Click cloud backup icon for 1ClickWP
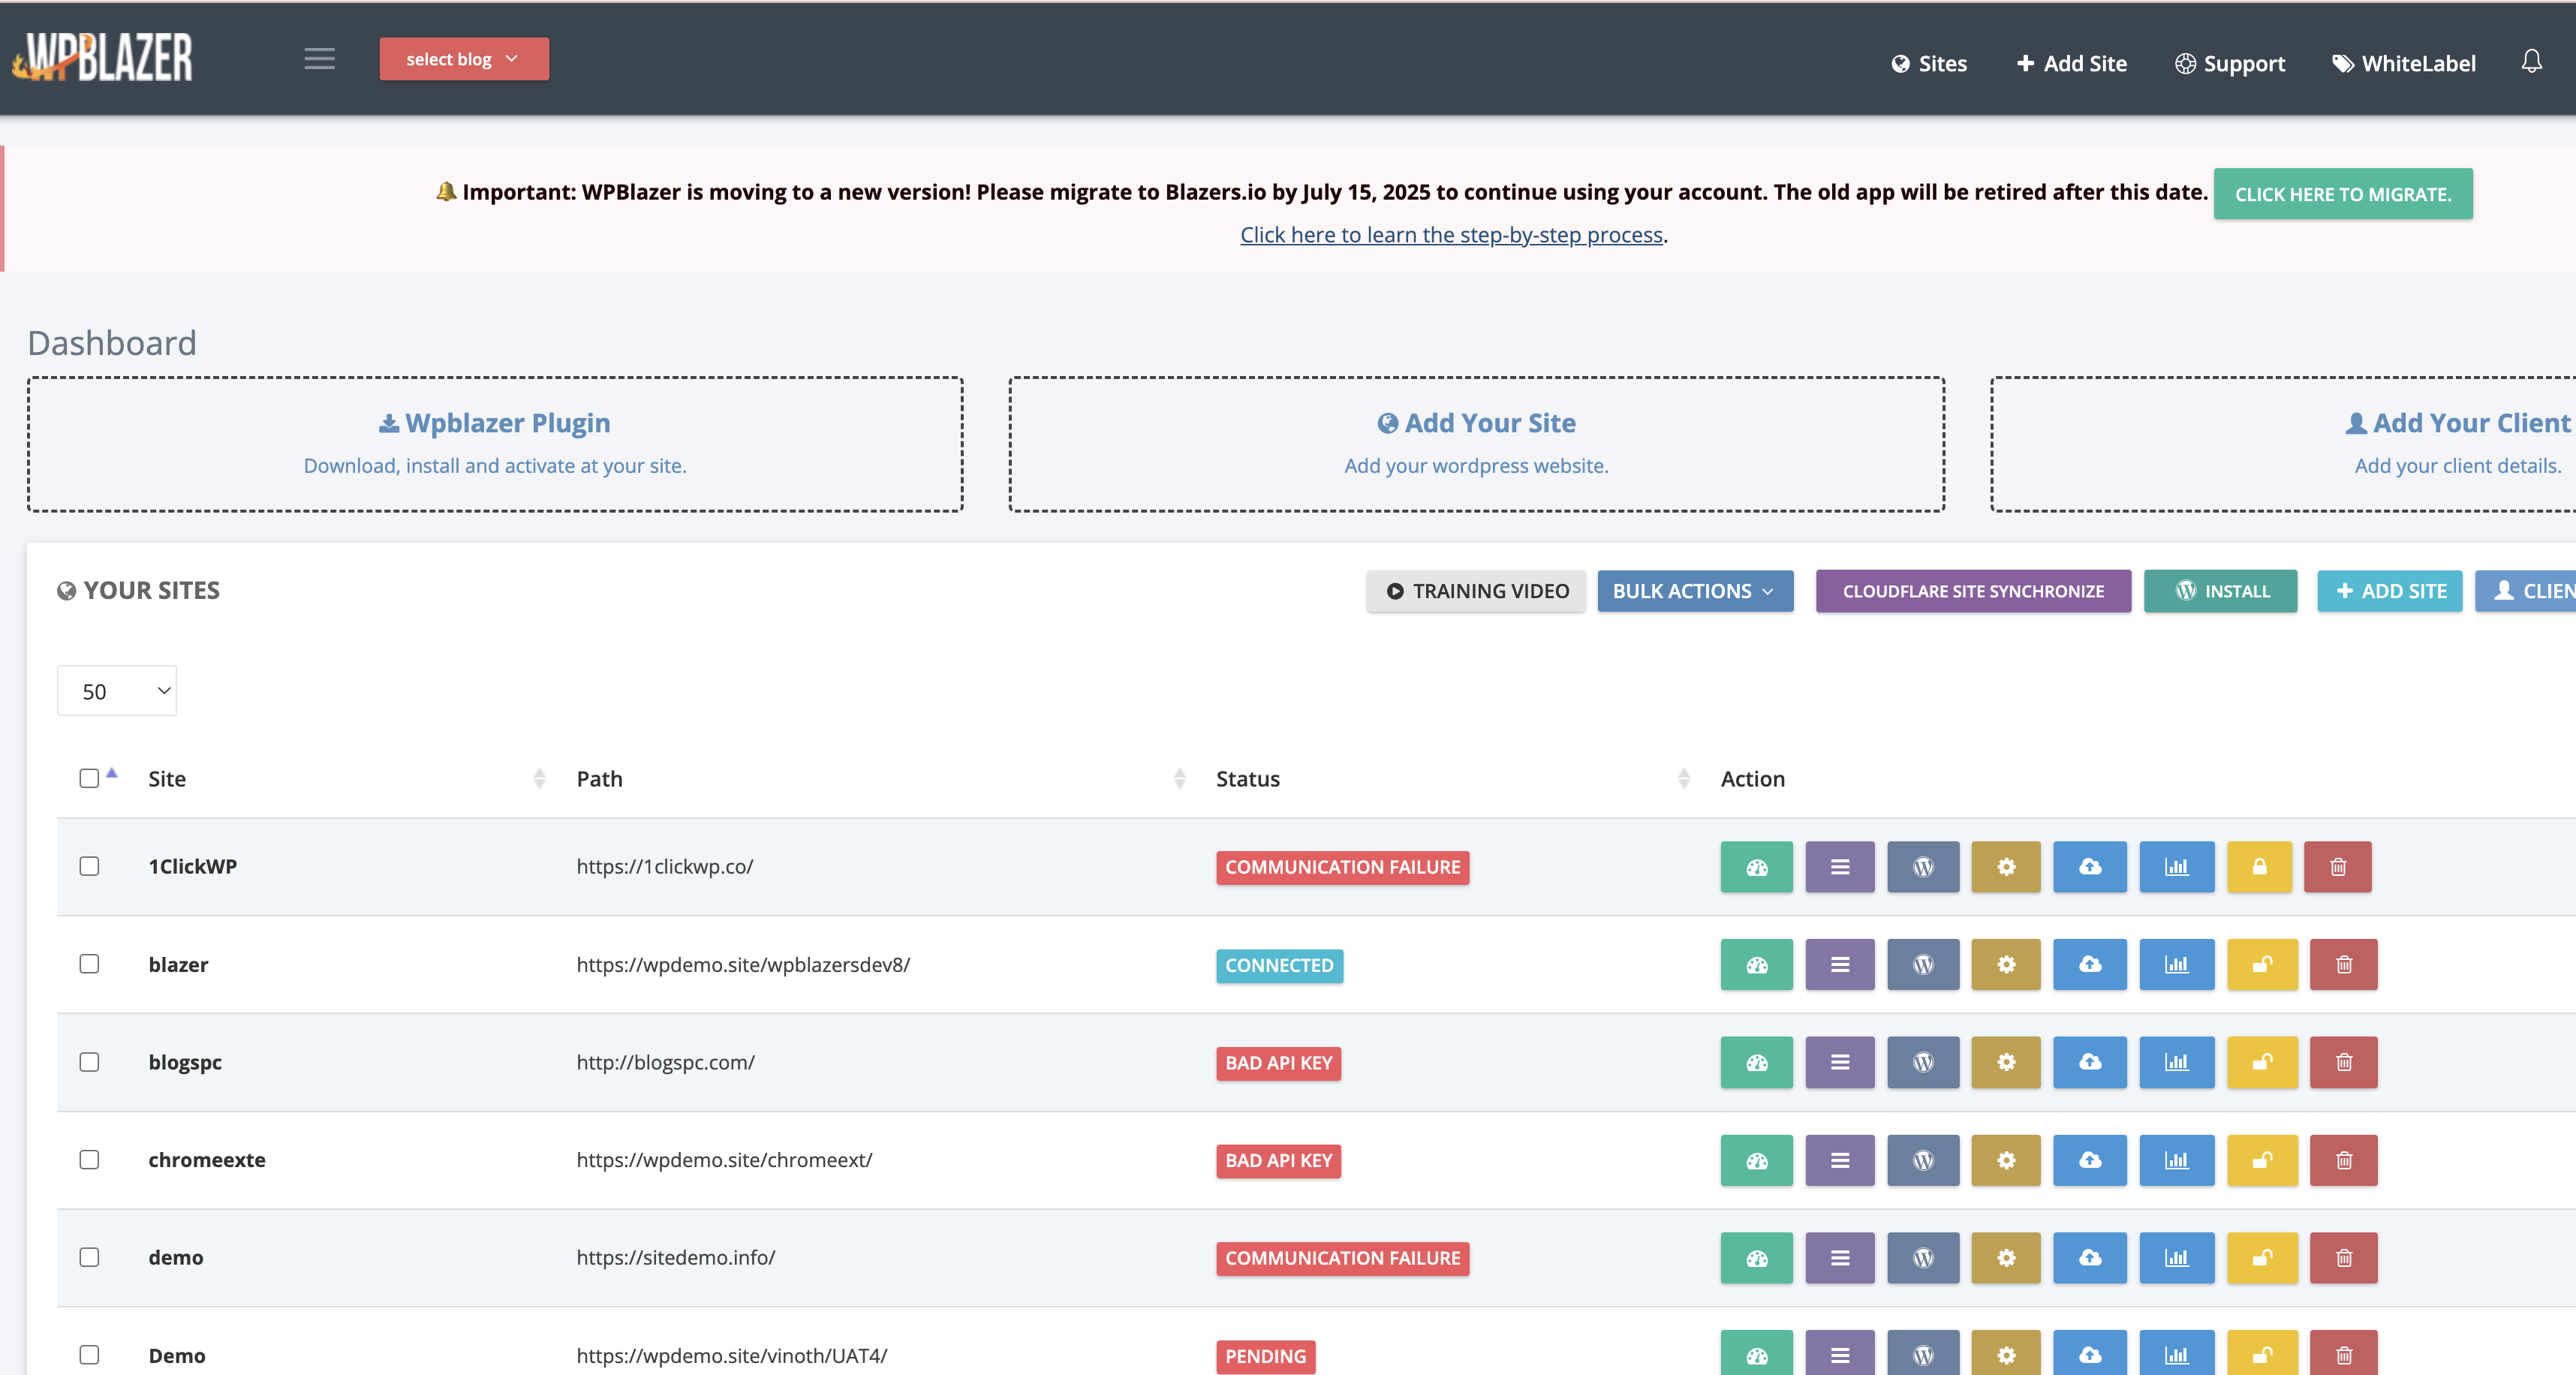The width and height of the screenshot is (2576, 1375). pos(2090,867)
